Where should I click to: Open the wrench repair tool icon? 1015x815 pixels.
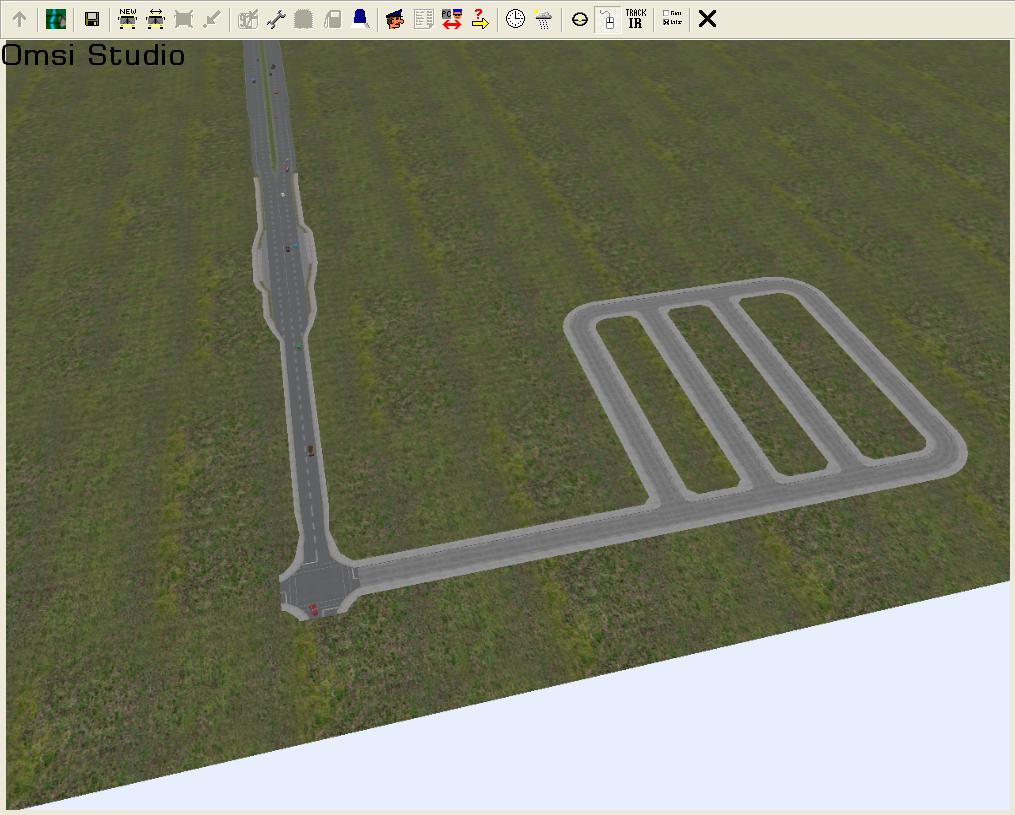[x=276, y=19]
